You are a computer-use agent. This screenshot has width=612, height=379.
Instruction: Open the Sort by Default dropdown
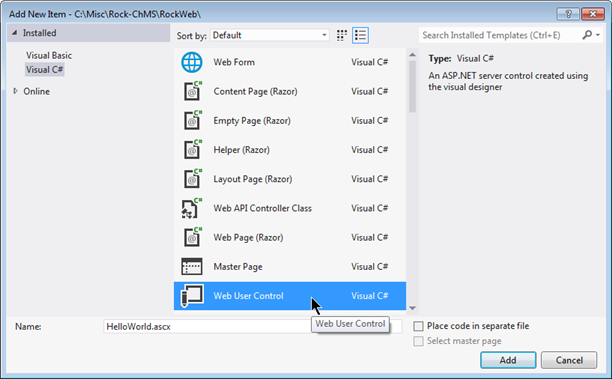[270, 35]
